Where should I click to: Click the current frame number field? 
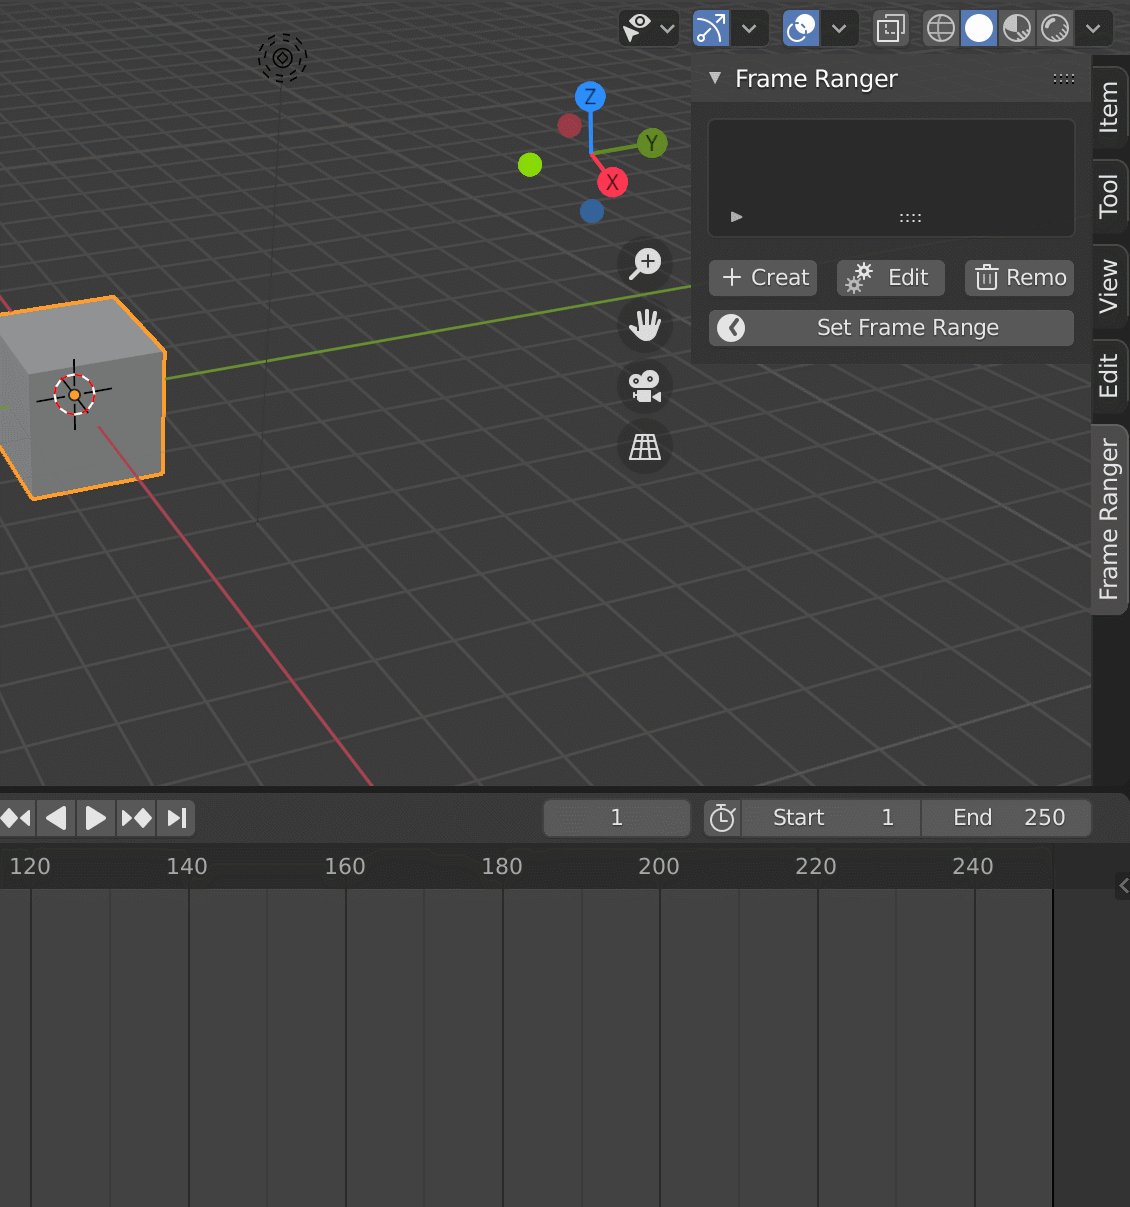616,817
